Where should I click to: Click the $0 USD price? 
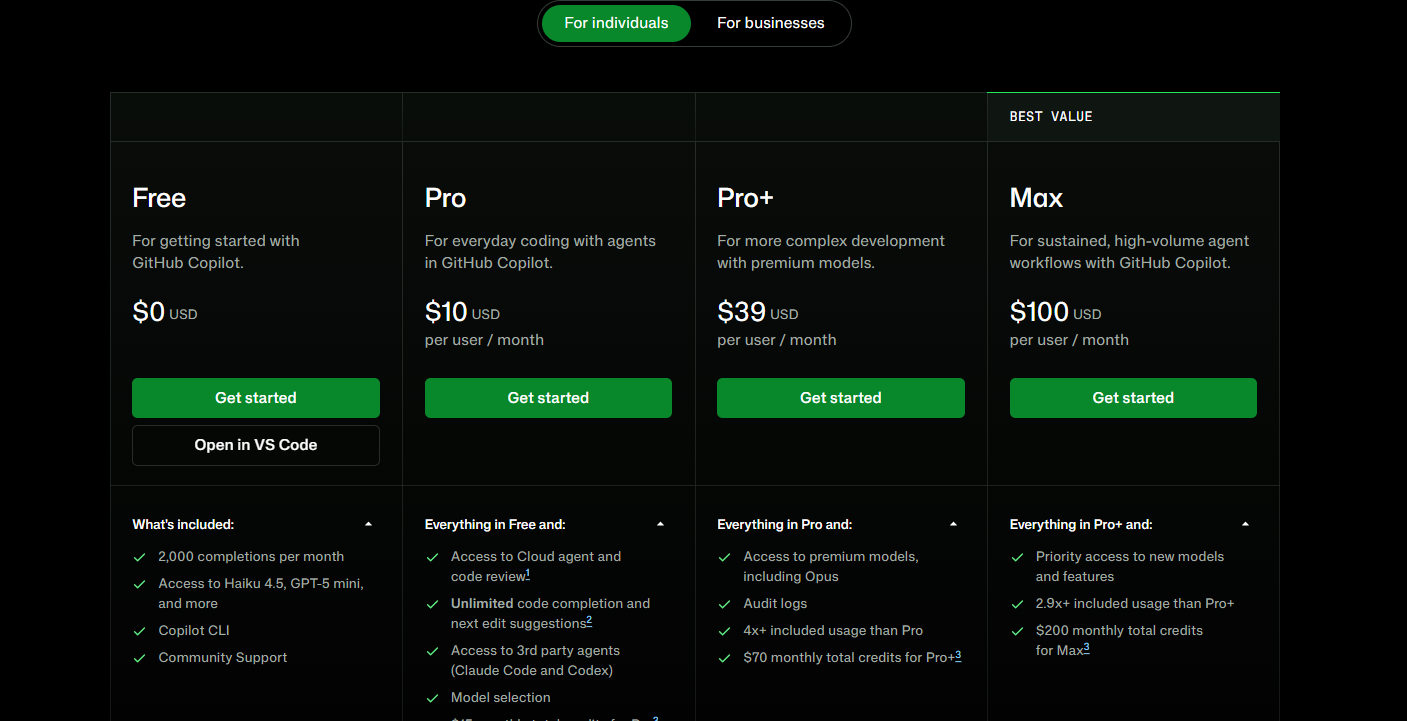pos(165,312)
